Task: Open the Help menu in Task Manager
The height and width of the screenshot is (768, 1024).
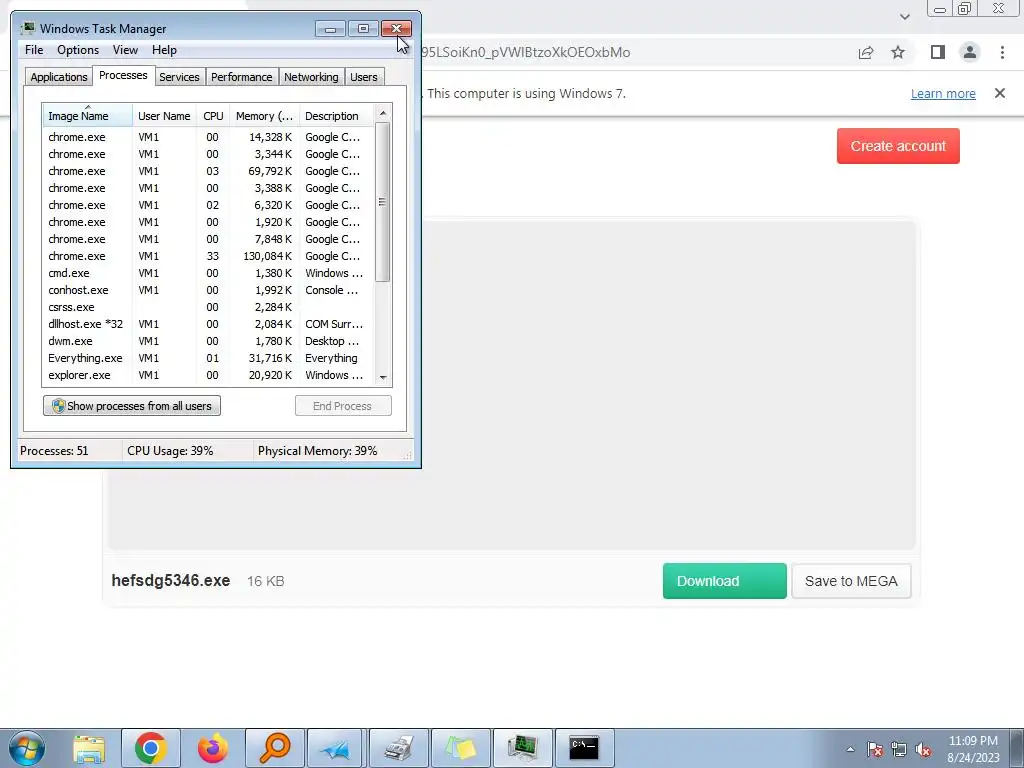Action: tap(164, 50)
